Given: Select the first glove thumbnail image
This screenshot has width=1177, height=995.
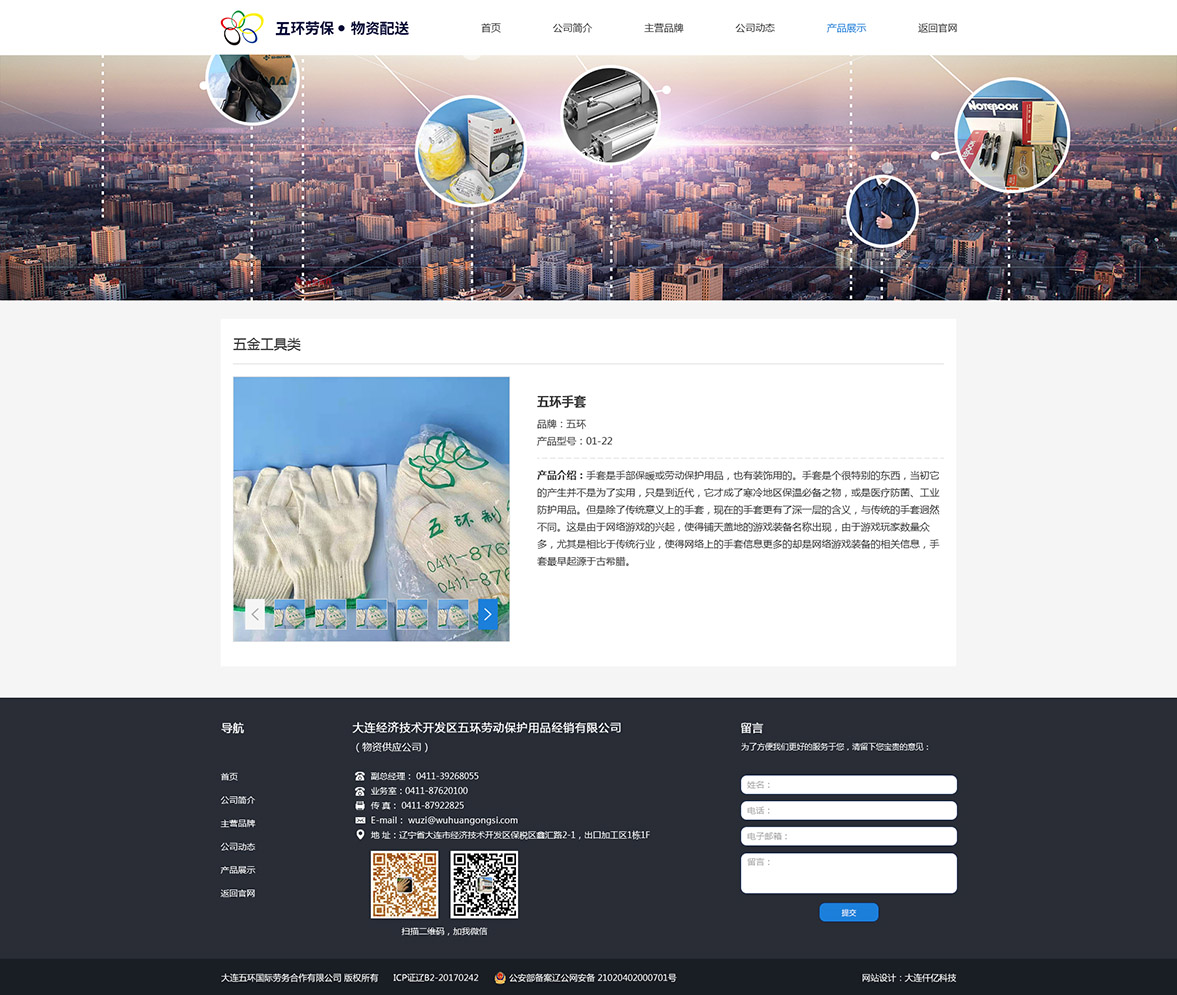Looking at the screenshot, I should point(290,614).
